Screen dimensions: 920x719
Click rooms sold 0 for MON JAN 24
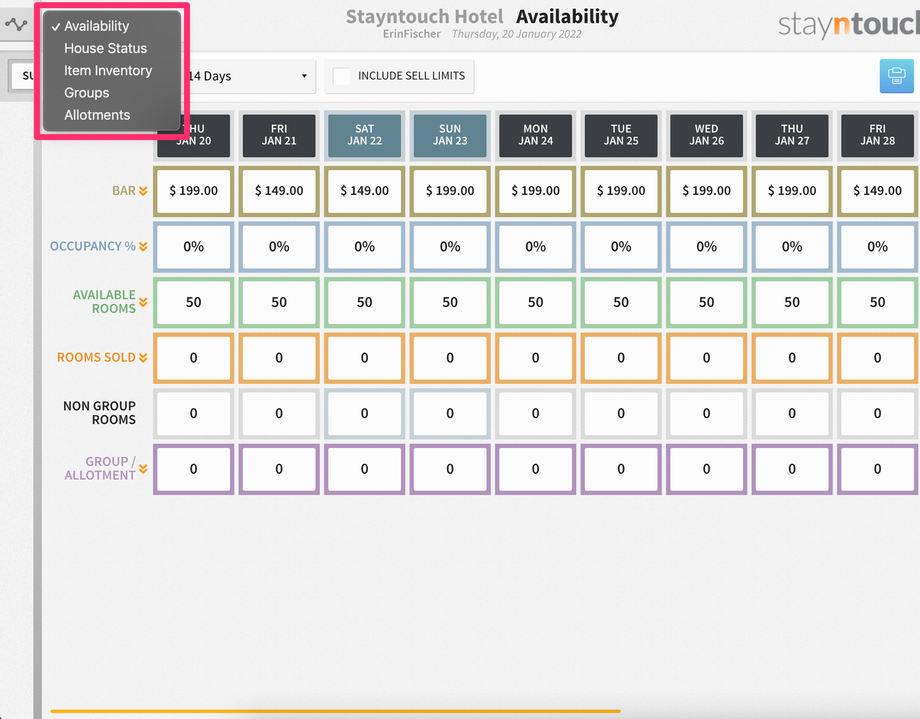coord(536,357)
